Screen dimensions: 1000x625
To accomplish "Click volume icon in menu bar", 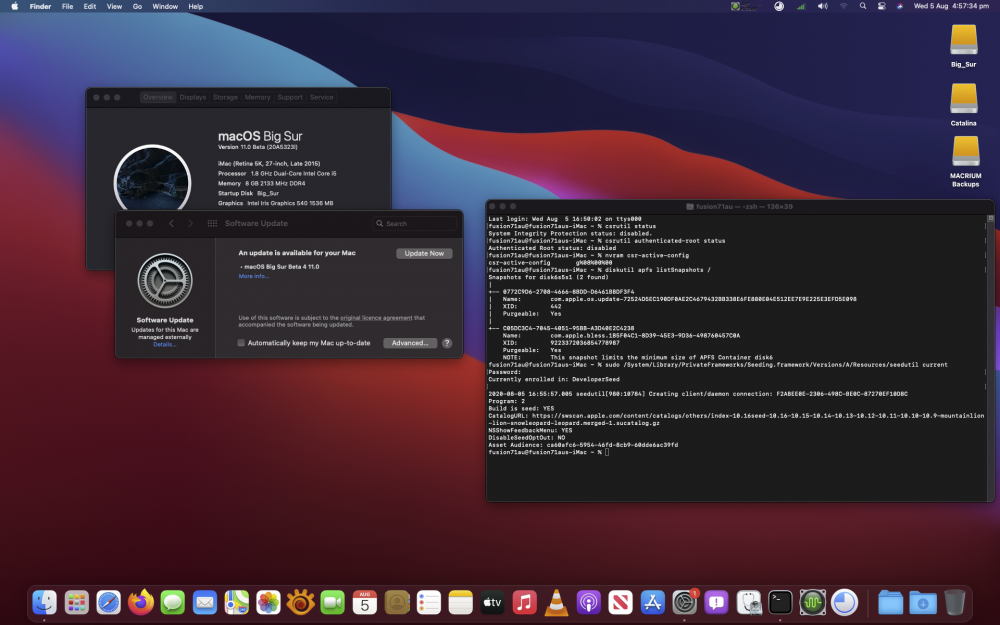I will pos(823,6).
